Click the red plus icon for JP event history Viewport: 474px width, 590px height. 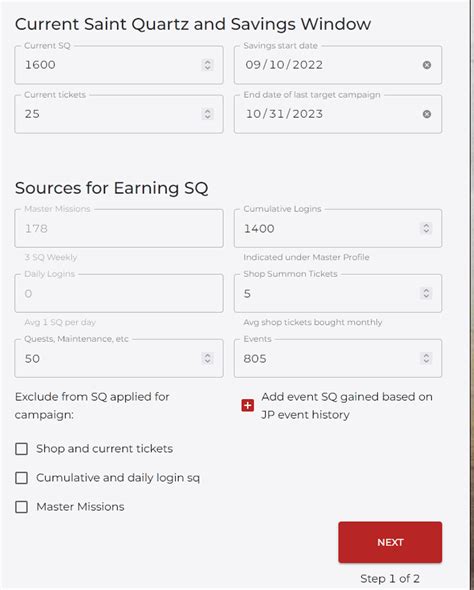click(x=248, y=406)
